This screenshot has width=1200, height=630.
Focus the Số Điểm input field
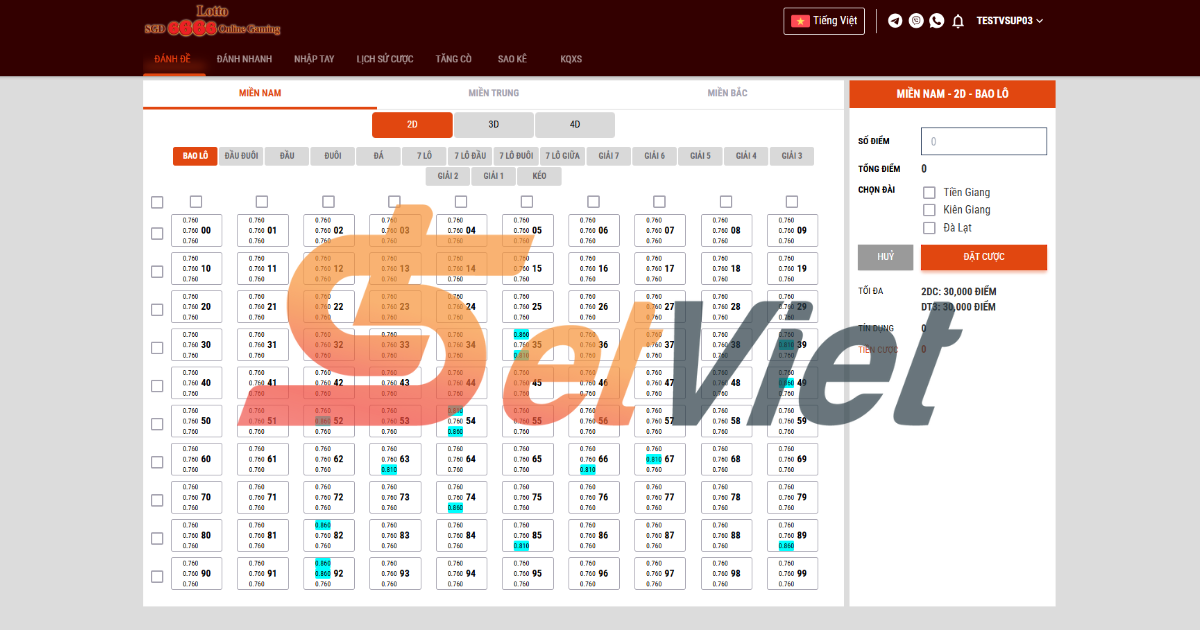(x=983, y=141)
